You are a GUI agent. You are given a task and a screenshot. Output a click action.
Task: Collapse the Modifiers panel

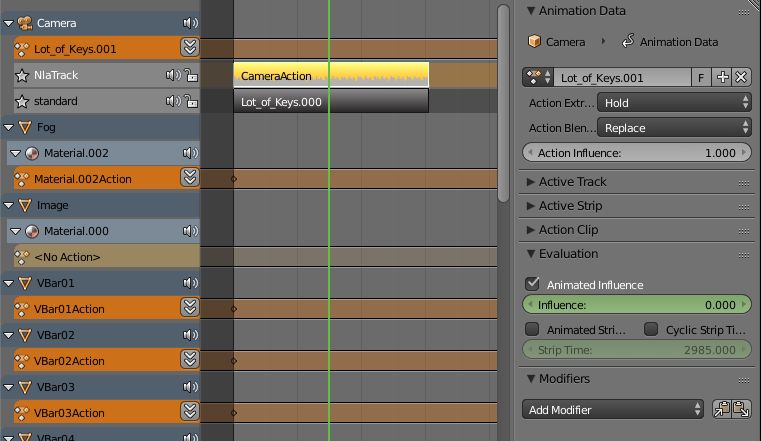tap(530, 378)
